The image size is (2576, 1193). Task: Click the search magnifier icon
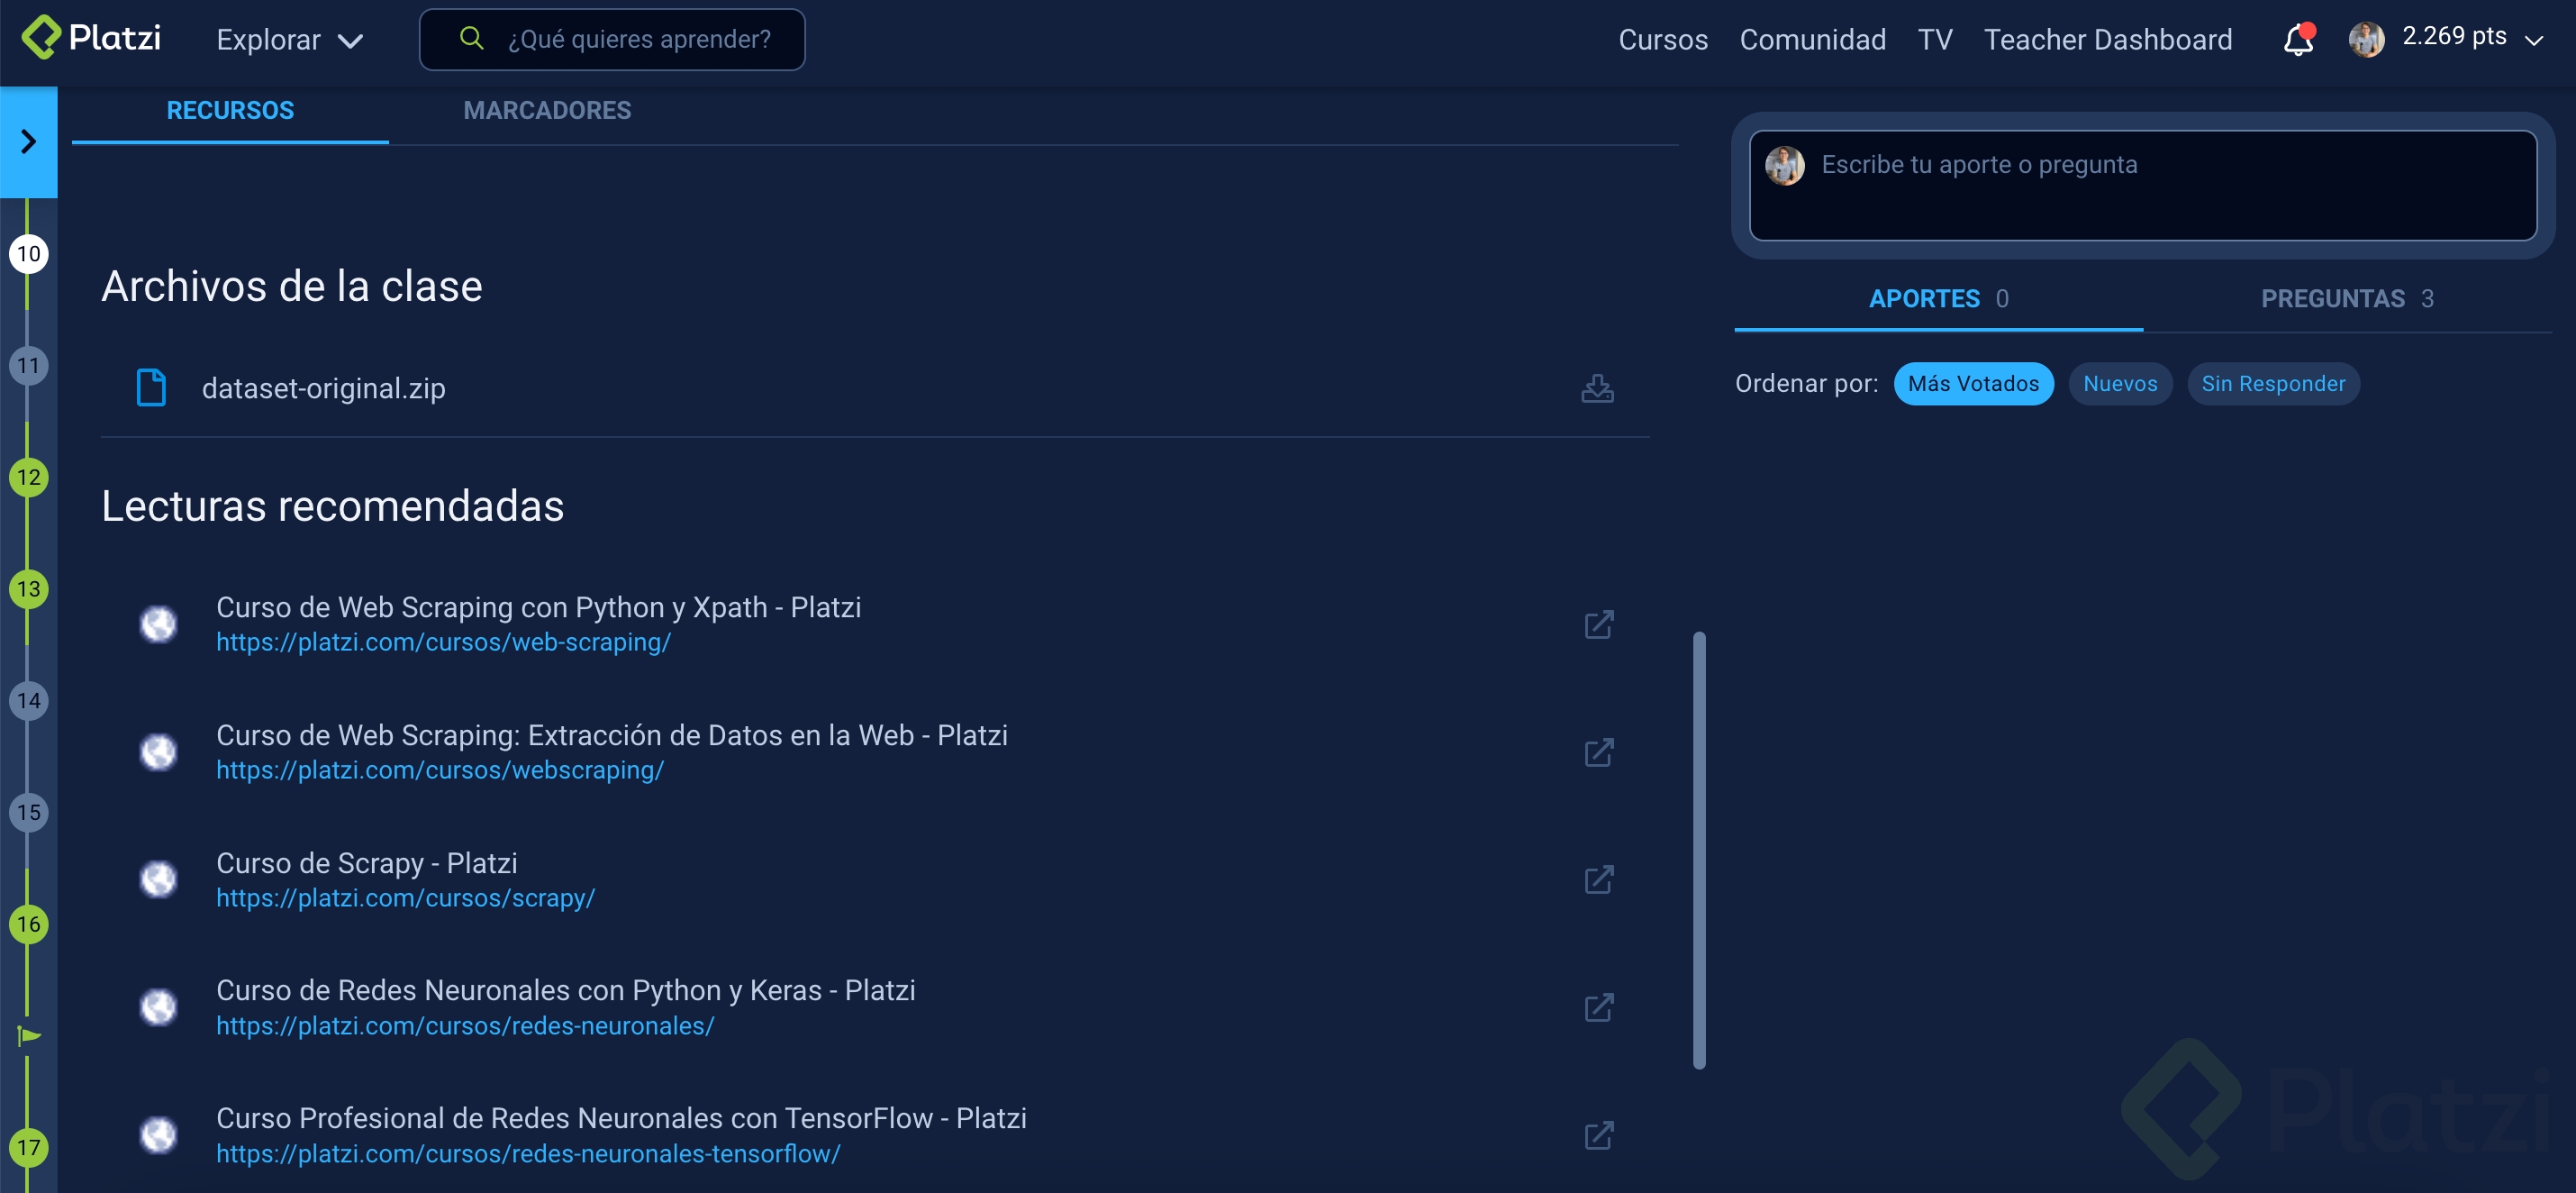470,38
